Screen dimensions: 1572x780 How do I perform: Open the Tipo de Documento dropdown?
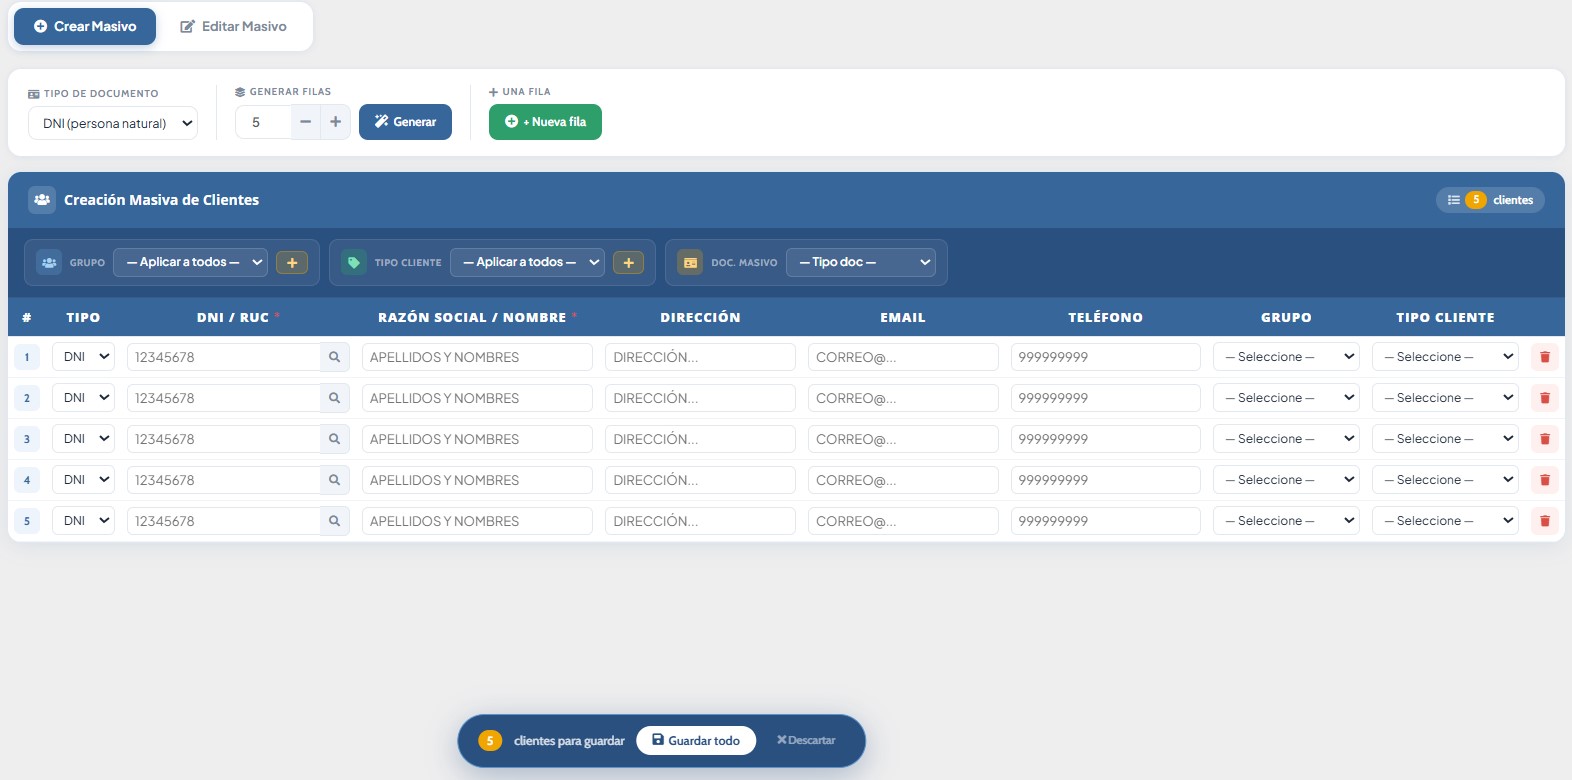[x=113, y=124]
